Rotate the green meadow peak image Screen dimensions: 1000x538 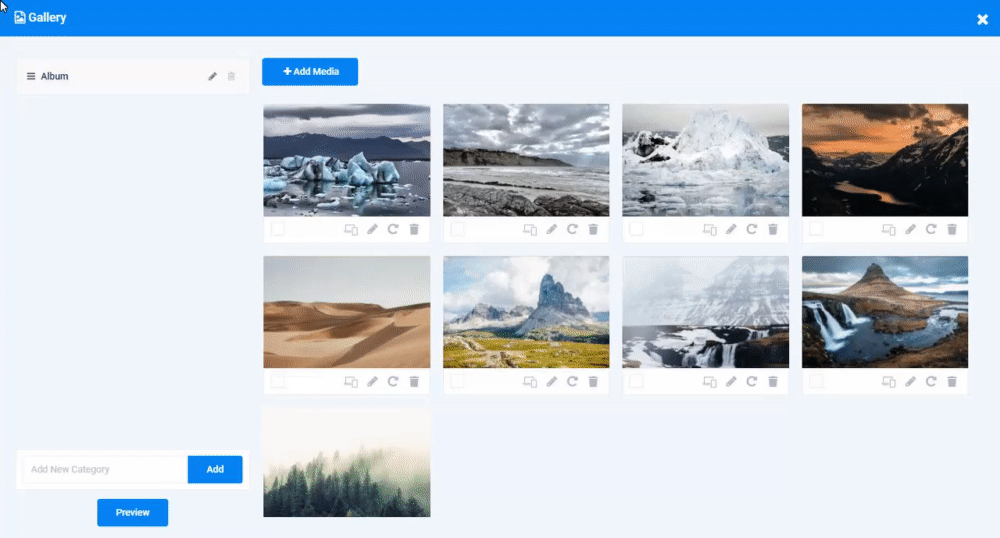click(572, 381)
